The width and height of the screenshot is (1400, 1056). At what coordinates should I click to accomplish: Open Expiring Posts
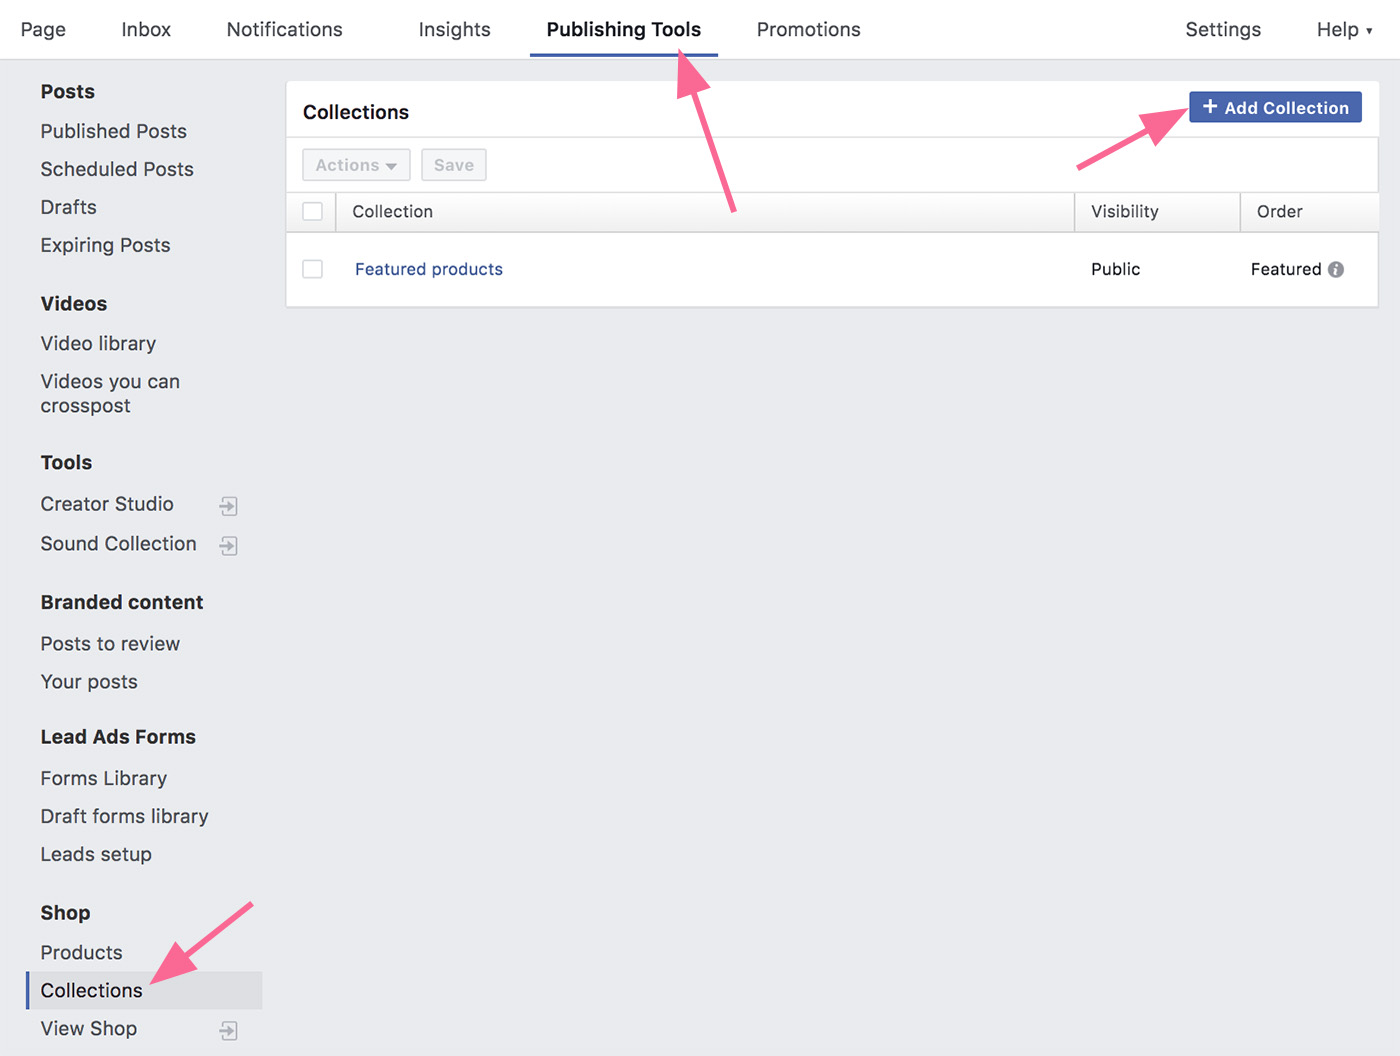tap(106, 245)
